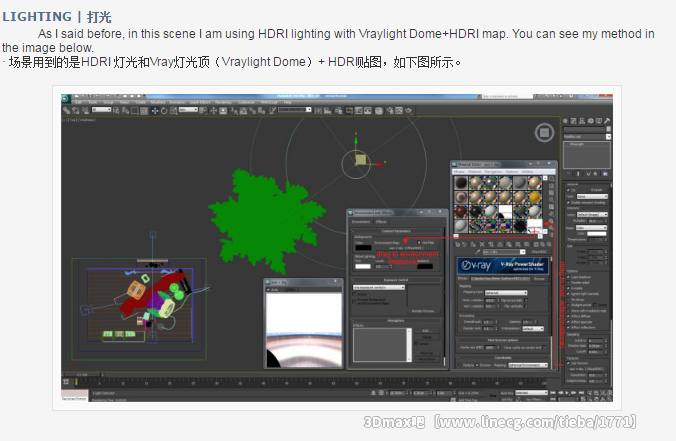Click the Reset Map icon in Material Editor
The height and width of the screenshot is (441, 676).
(482, 244)
